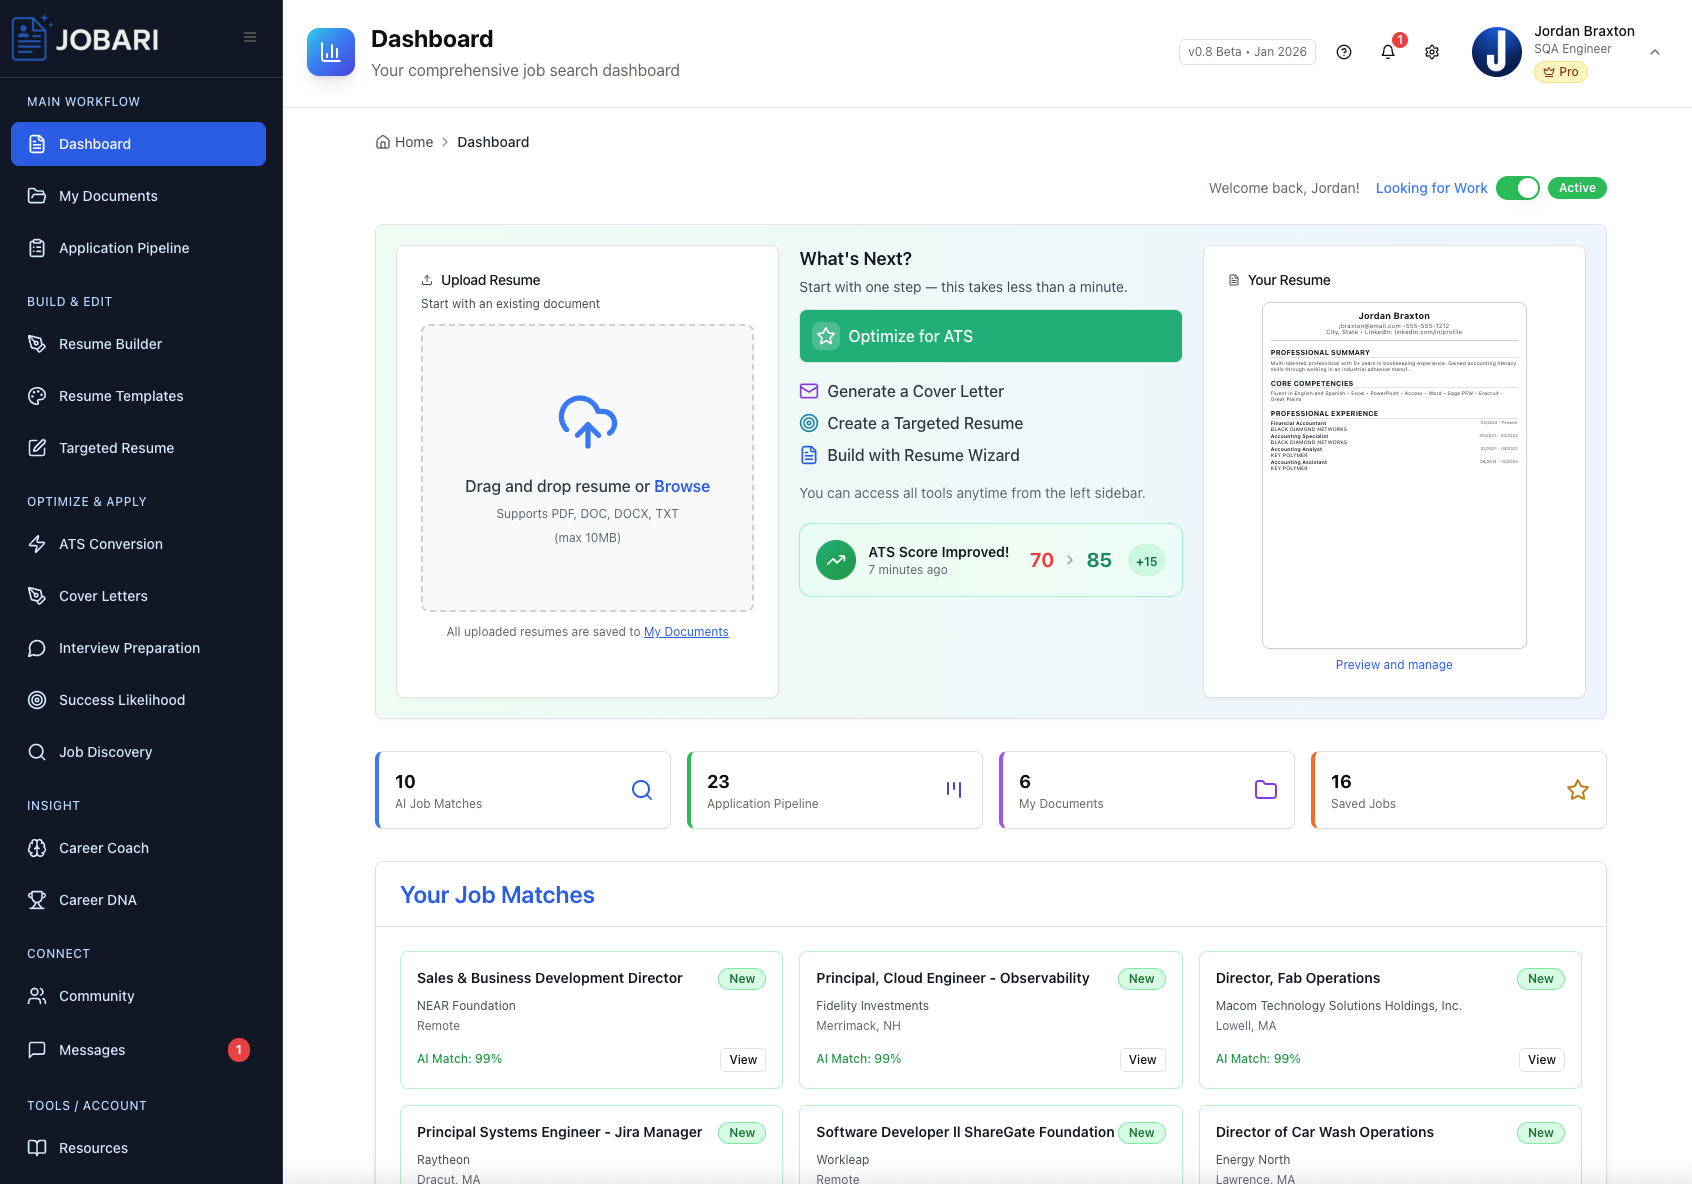Collapse the profile menu chevron
This screenshot has width=1692, height=1184.
[x=1656, y=51]
